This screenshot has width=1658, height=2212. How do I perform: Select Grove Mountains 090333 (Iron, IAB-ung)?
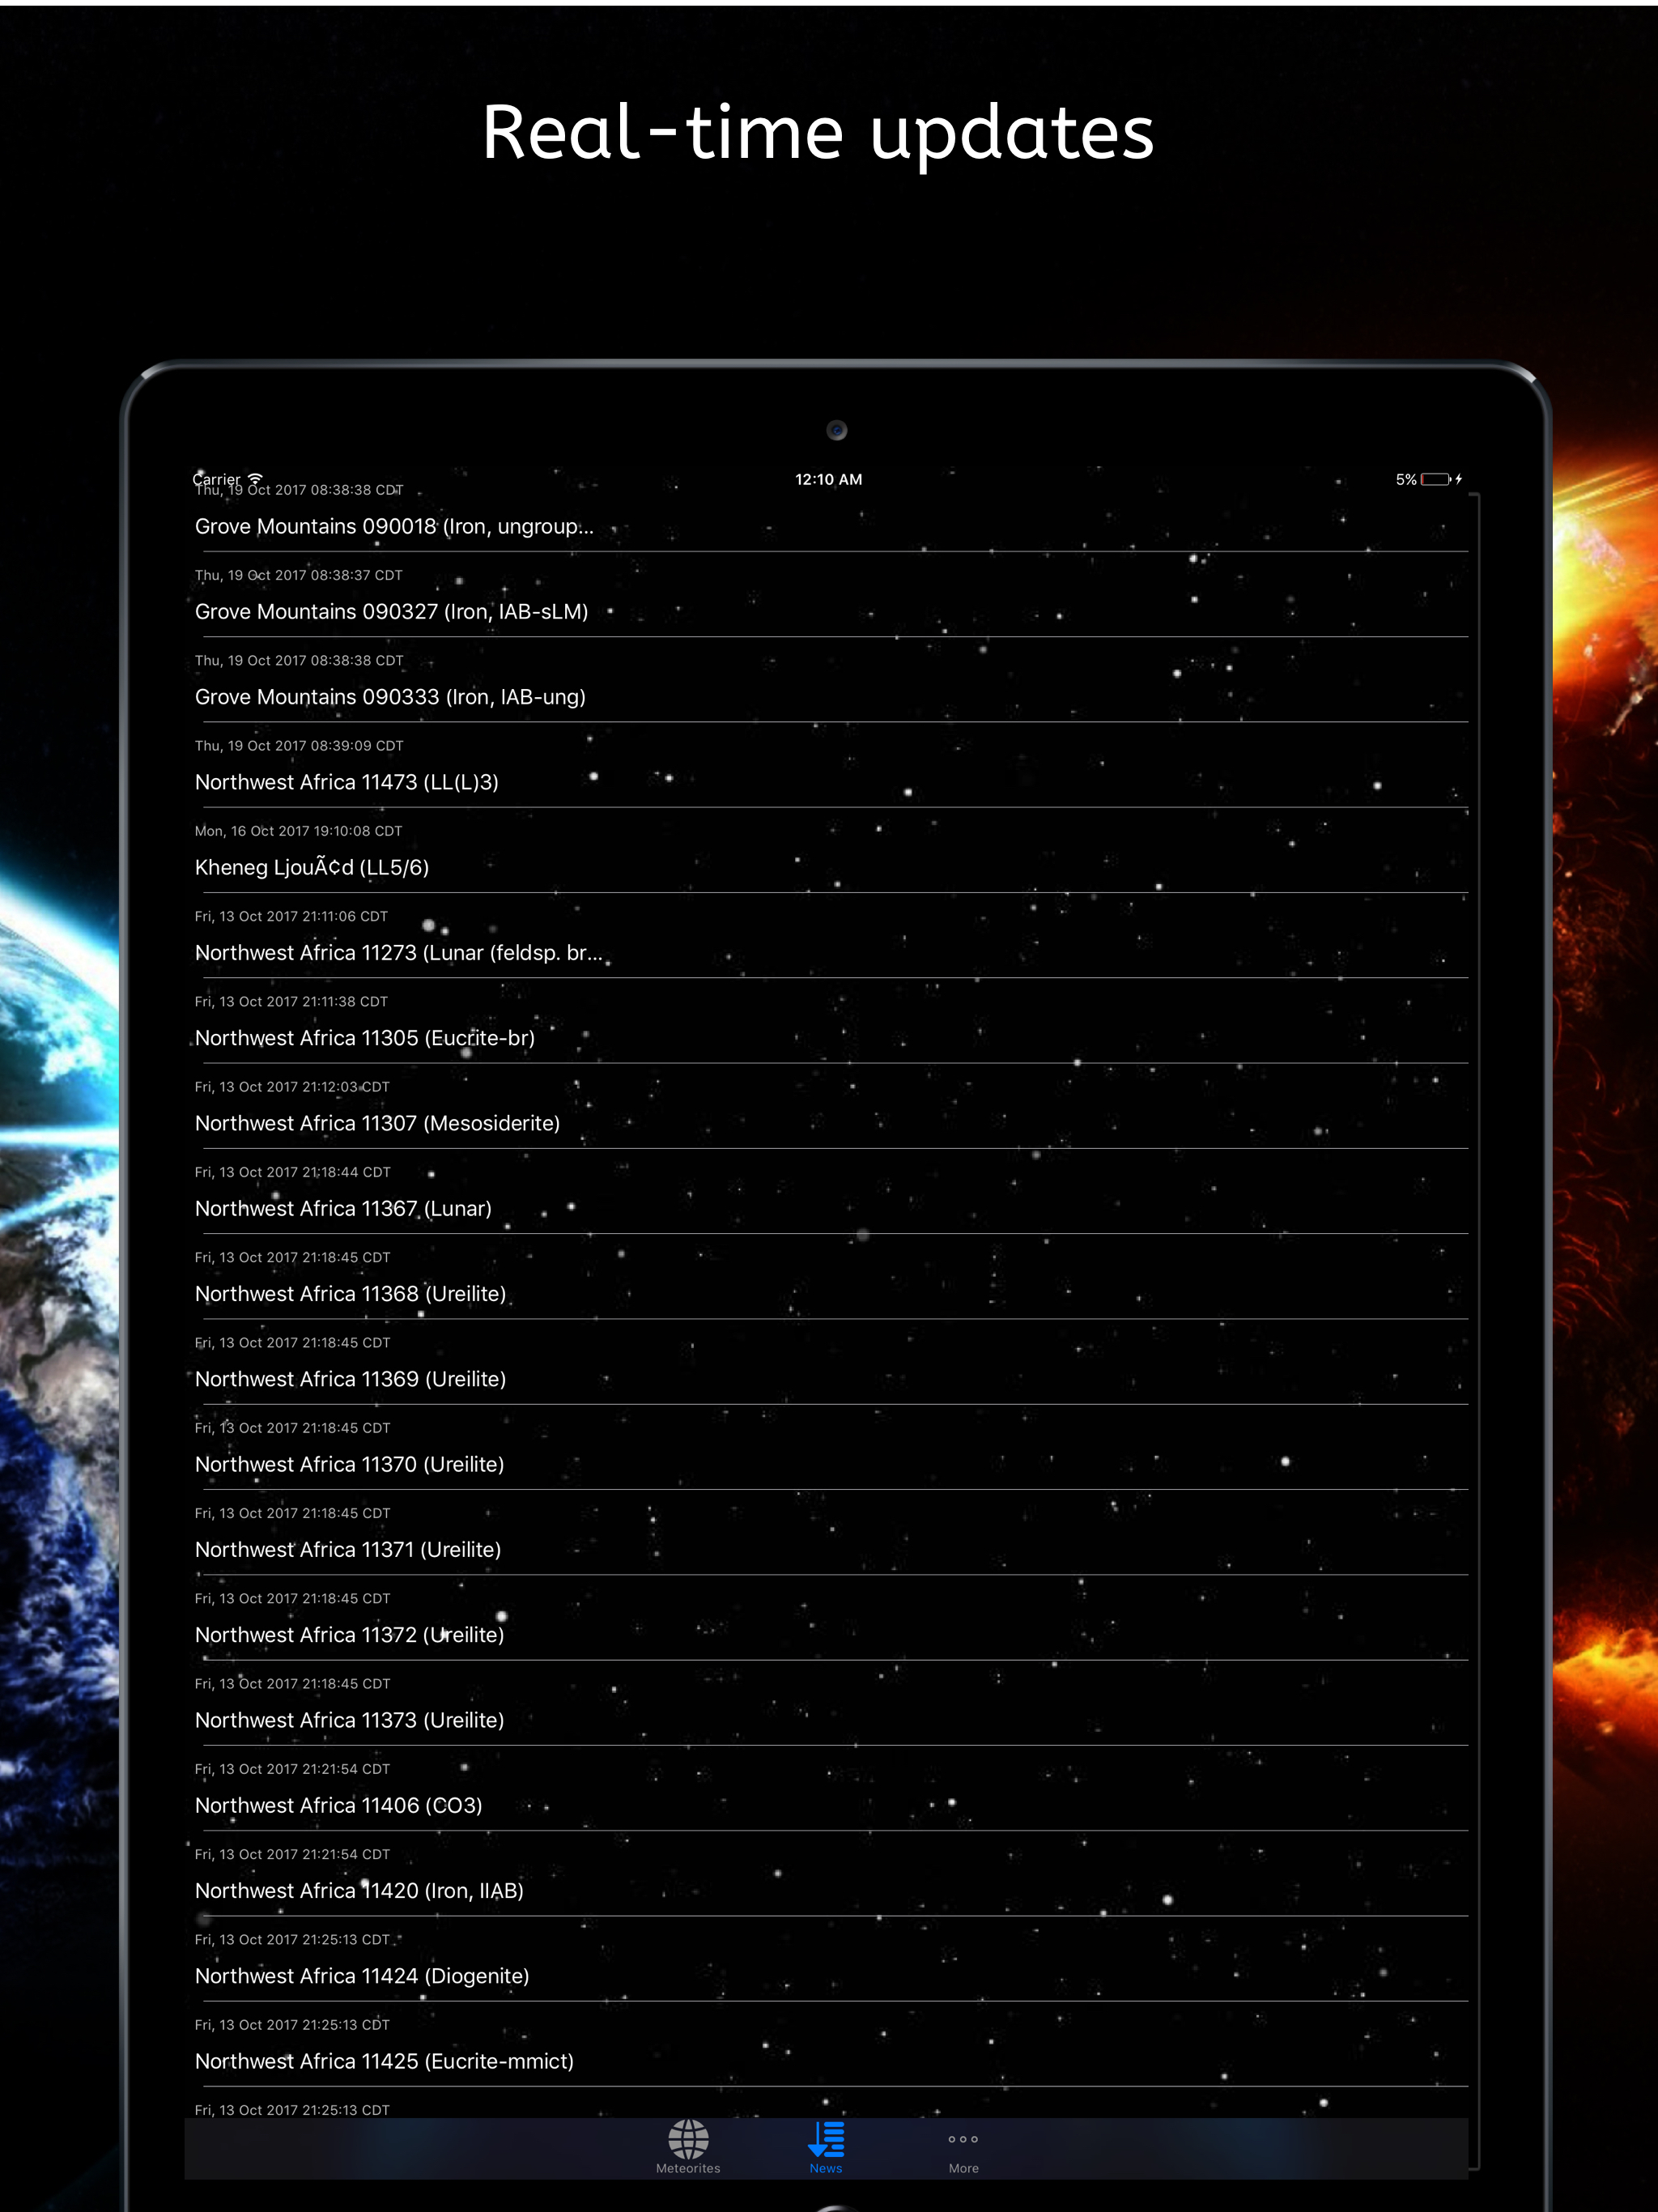(x=390, y=697)
